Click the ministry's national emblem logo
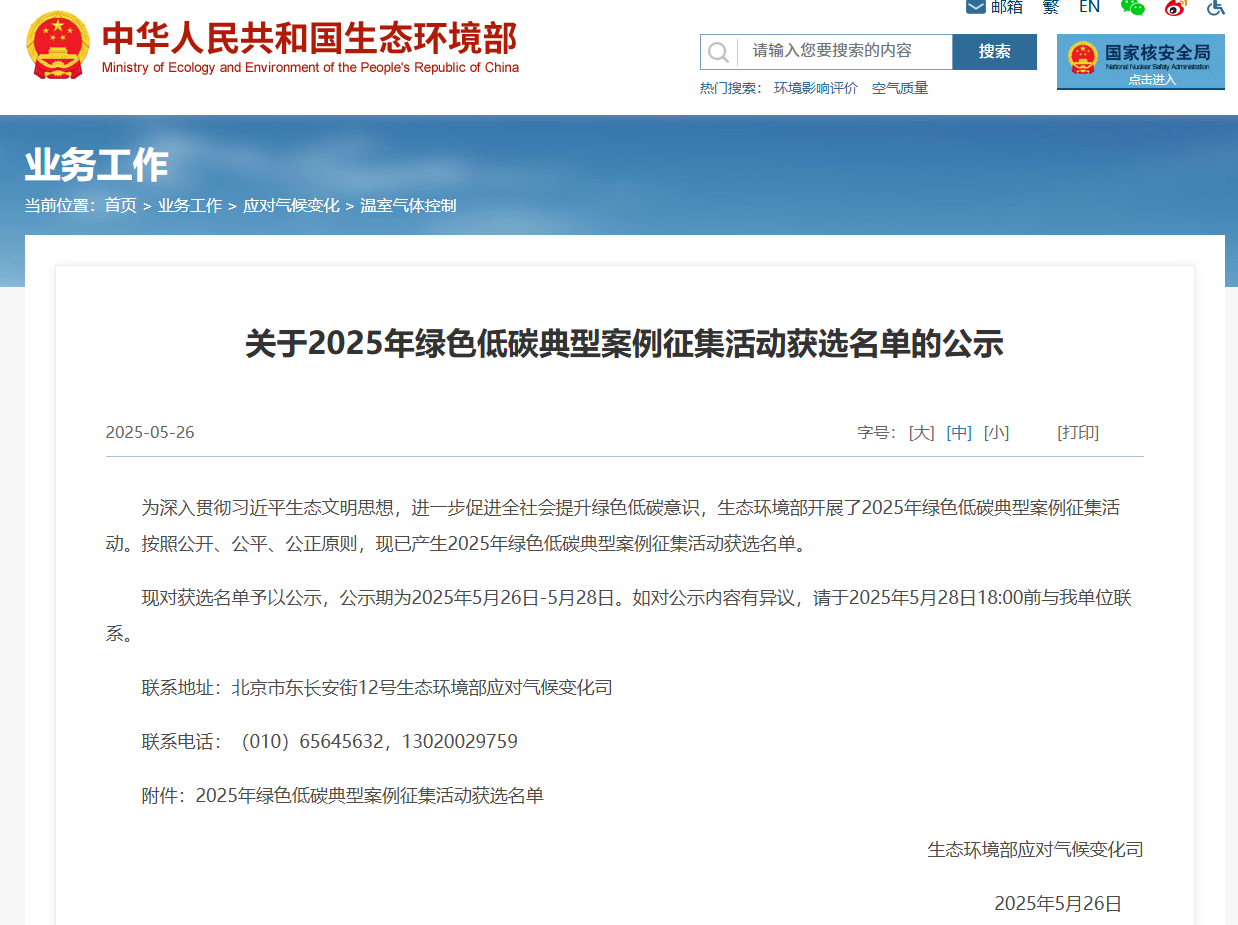 tap(57, 44)
